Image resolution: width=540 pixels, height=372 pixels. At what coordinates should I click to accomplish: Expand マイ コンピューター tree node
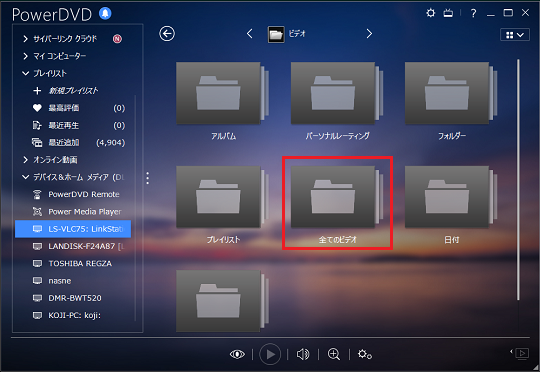25,56
